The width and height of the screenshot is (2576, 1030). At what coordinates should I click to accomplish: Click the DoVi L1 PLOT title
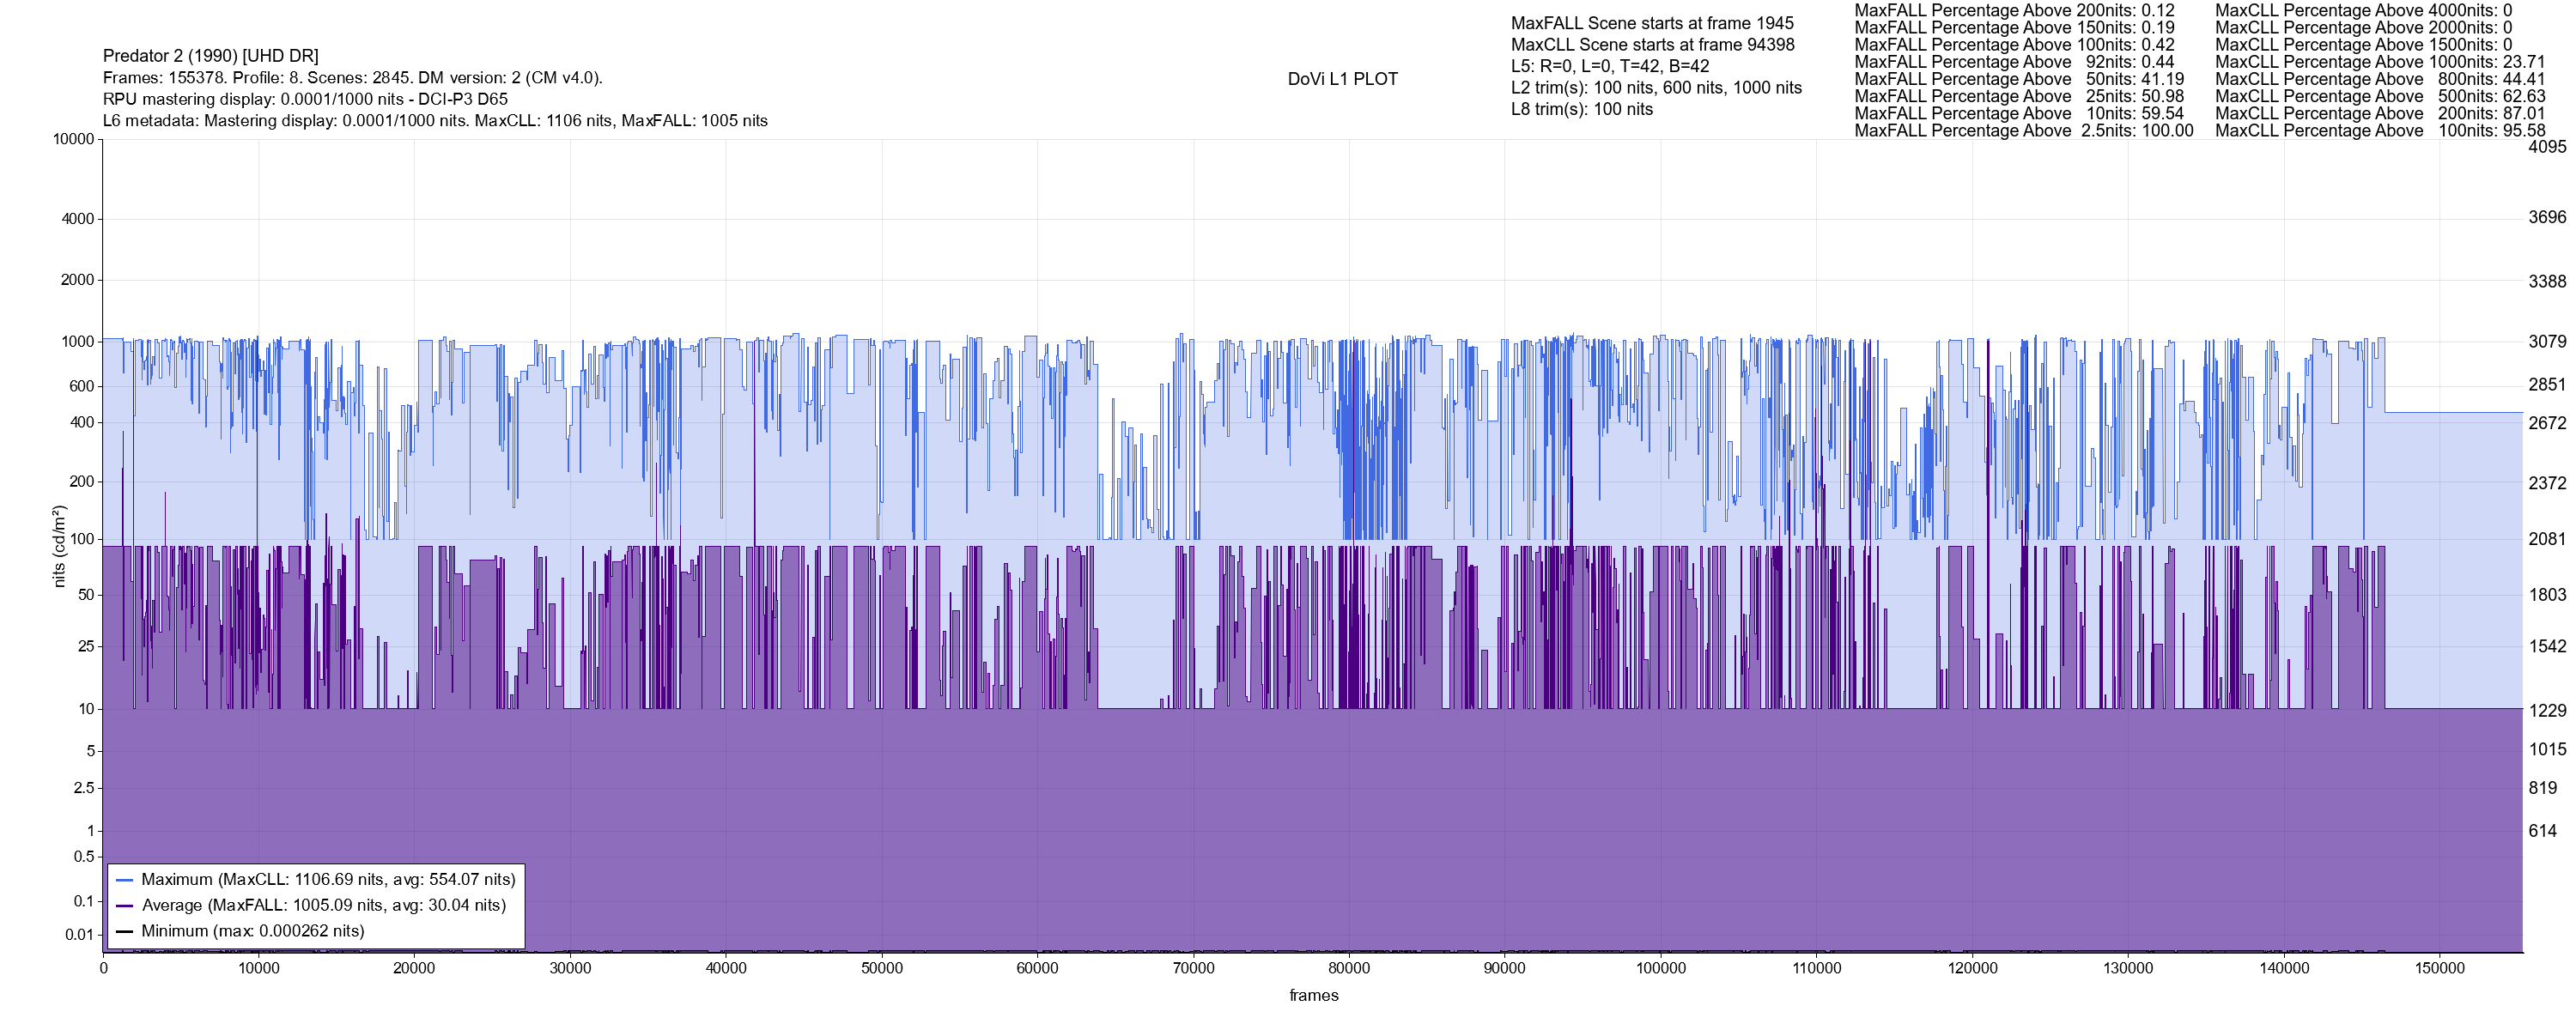tap(1342, 79)
